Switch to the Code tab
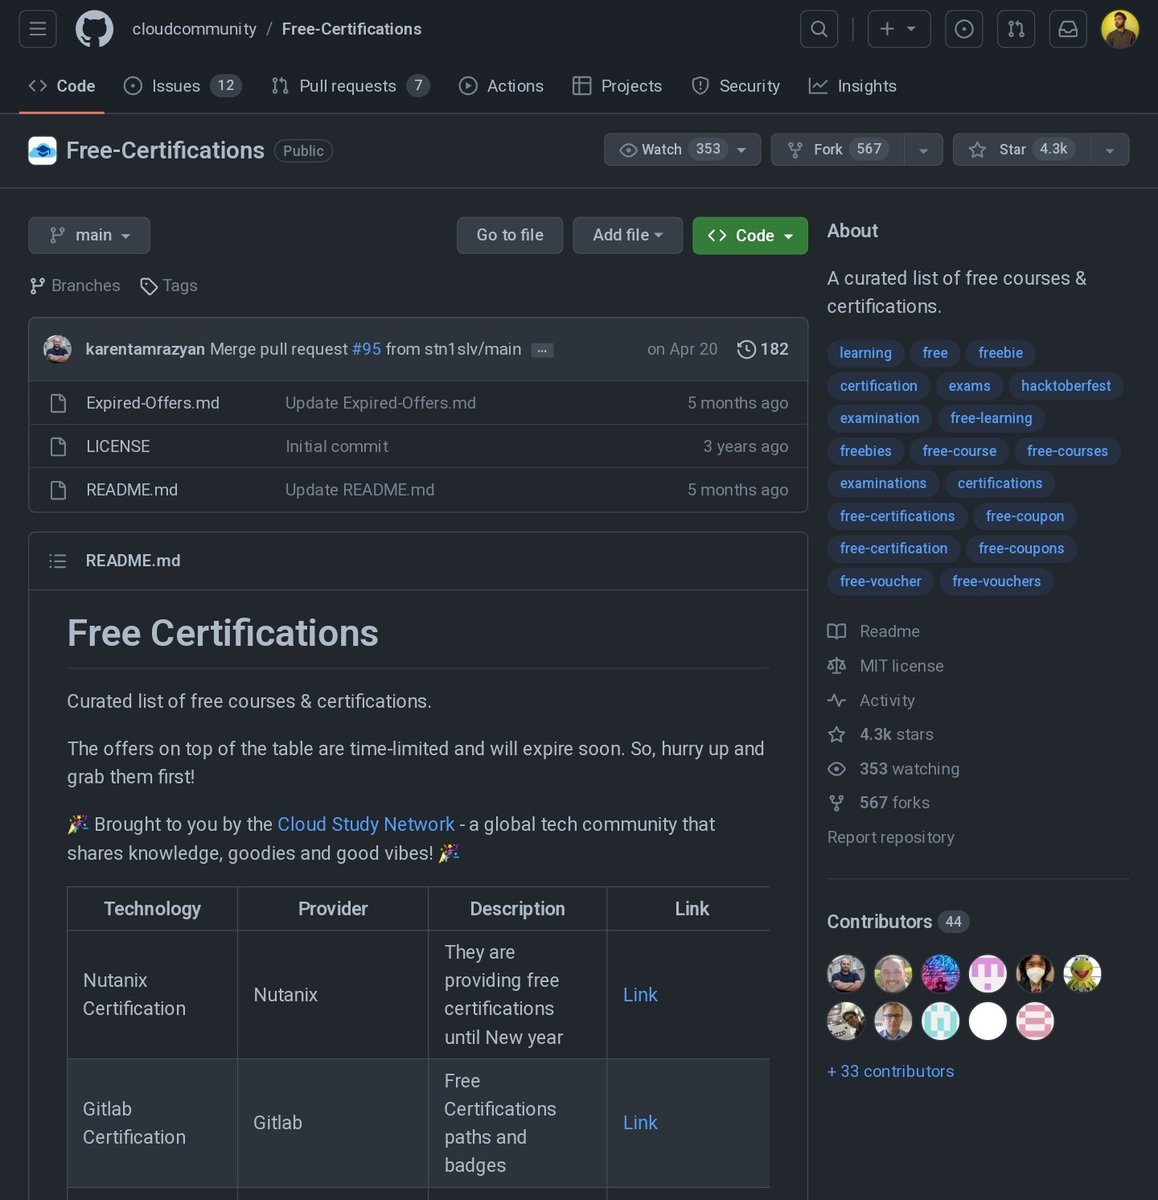This screenshot has width=1158, height=1200. coord(62,86)
